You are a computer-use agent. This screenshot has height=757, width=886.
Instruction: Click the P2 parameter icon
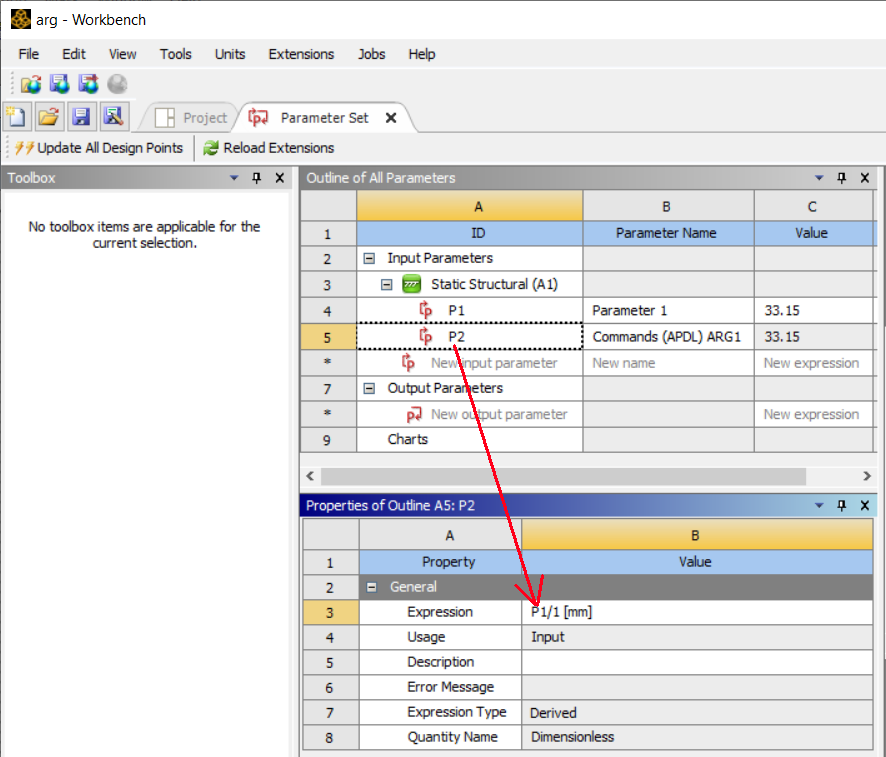pos(427,336)
